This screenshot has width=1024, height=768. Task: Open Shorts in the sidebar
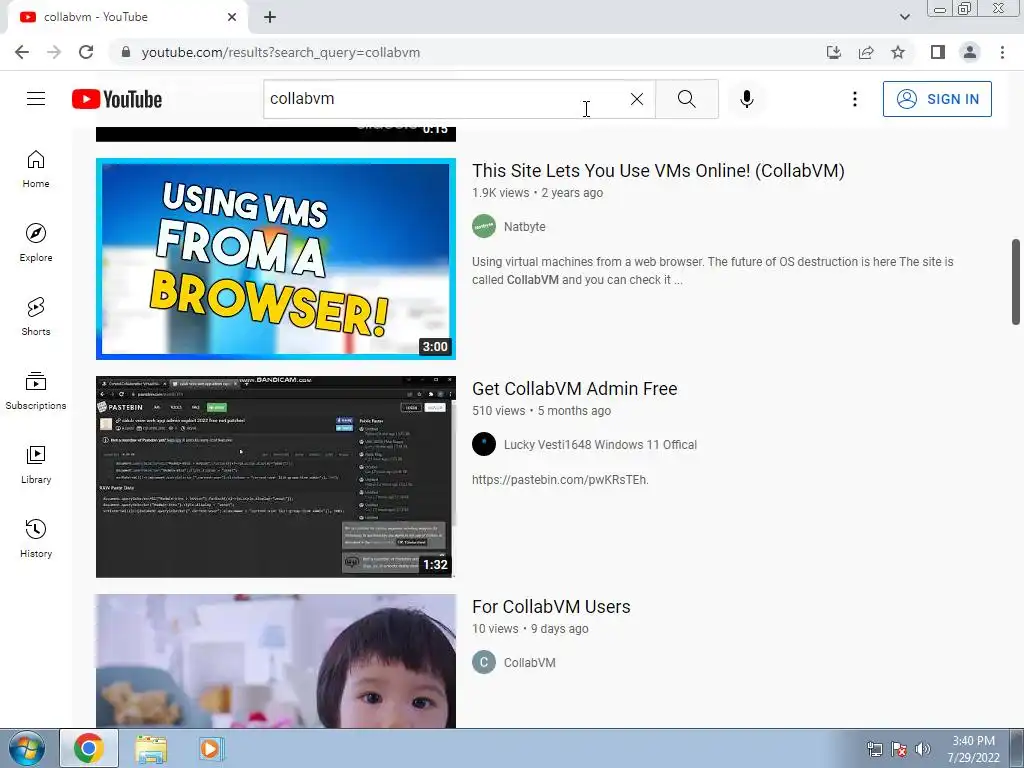pyautogui.click(x=36, y=317)
